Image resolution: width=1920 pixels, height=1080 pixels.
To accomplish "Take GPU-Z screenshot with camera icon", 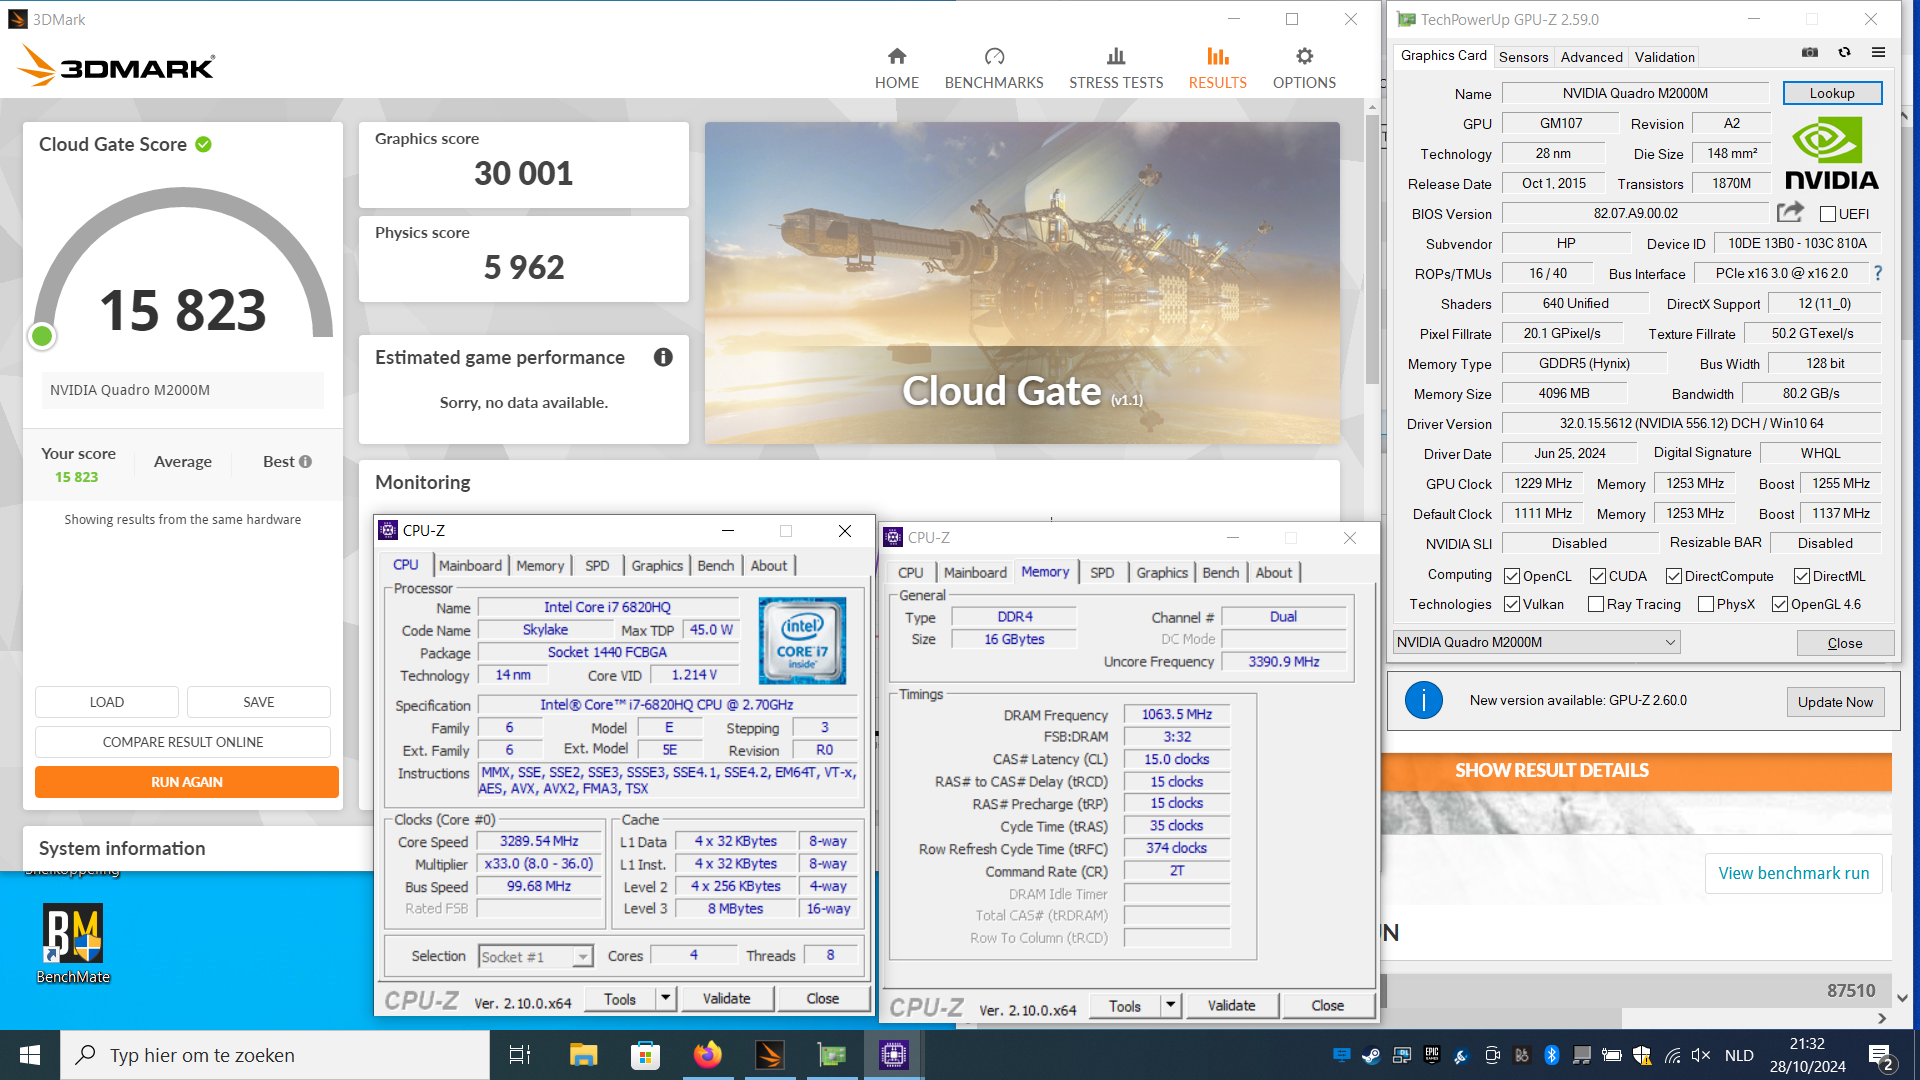I will (1810, 53).
